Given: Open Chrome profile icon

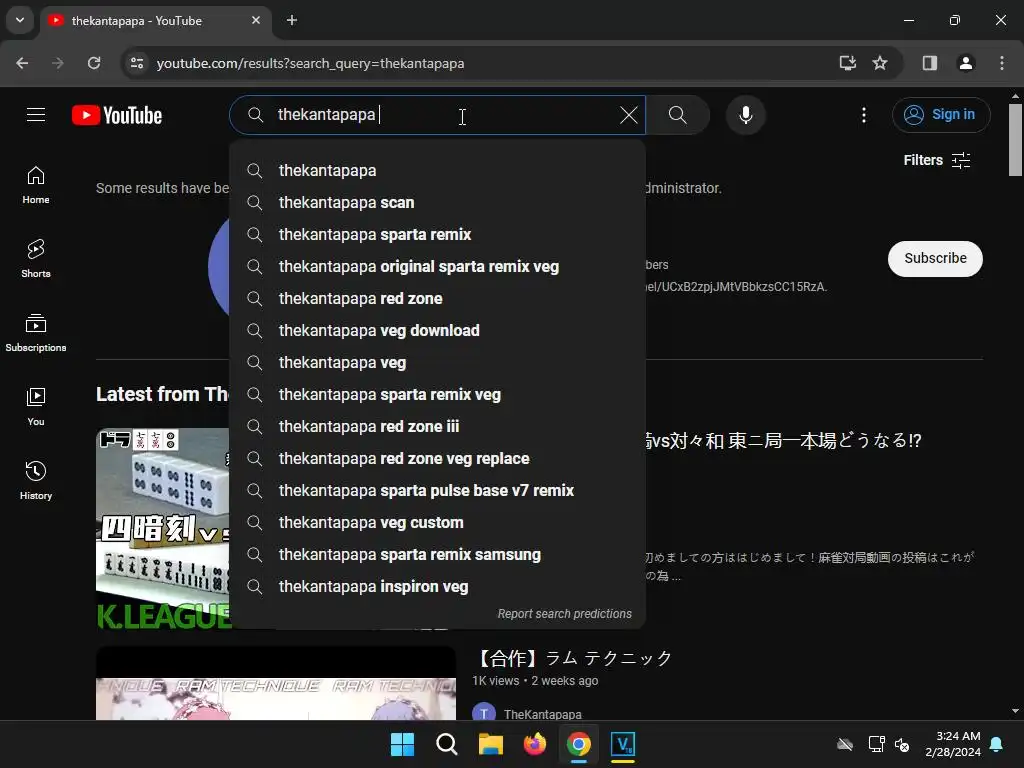Looking at the screenshot, I should click(965, 63).
